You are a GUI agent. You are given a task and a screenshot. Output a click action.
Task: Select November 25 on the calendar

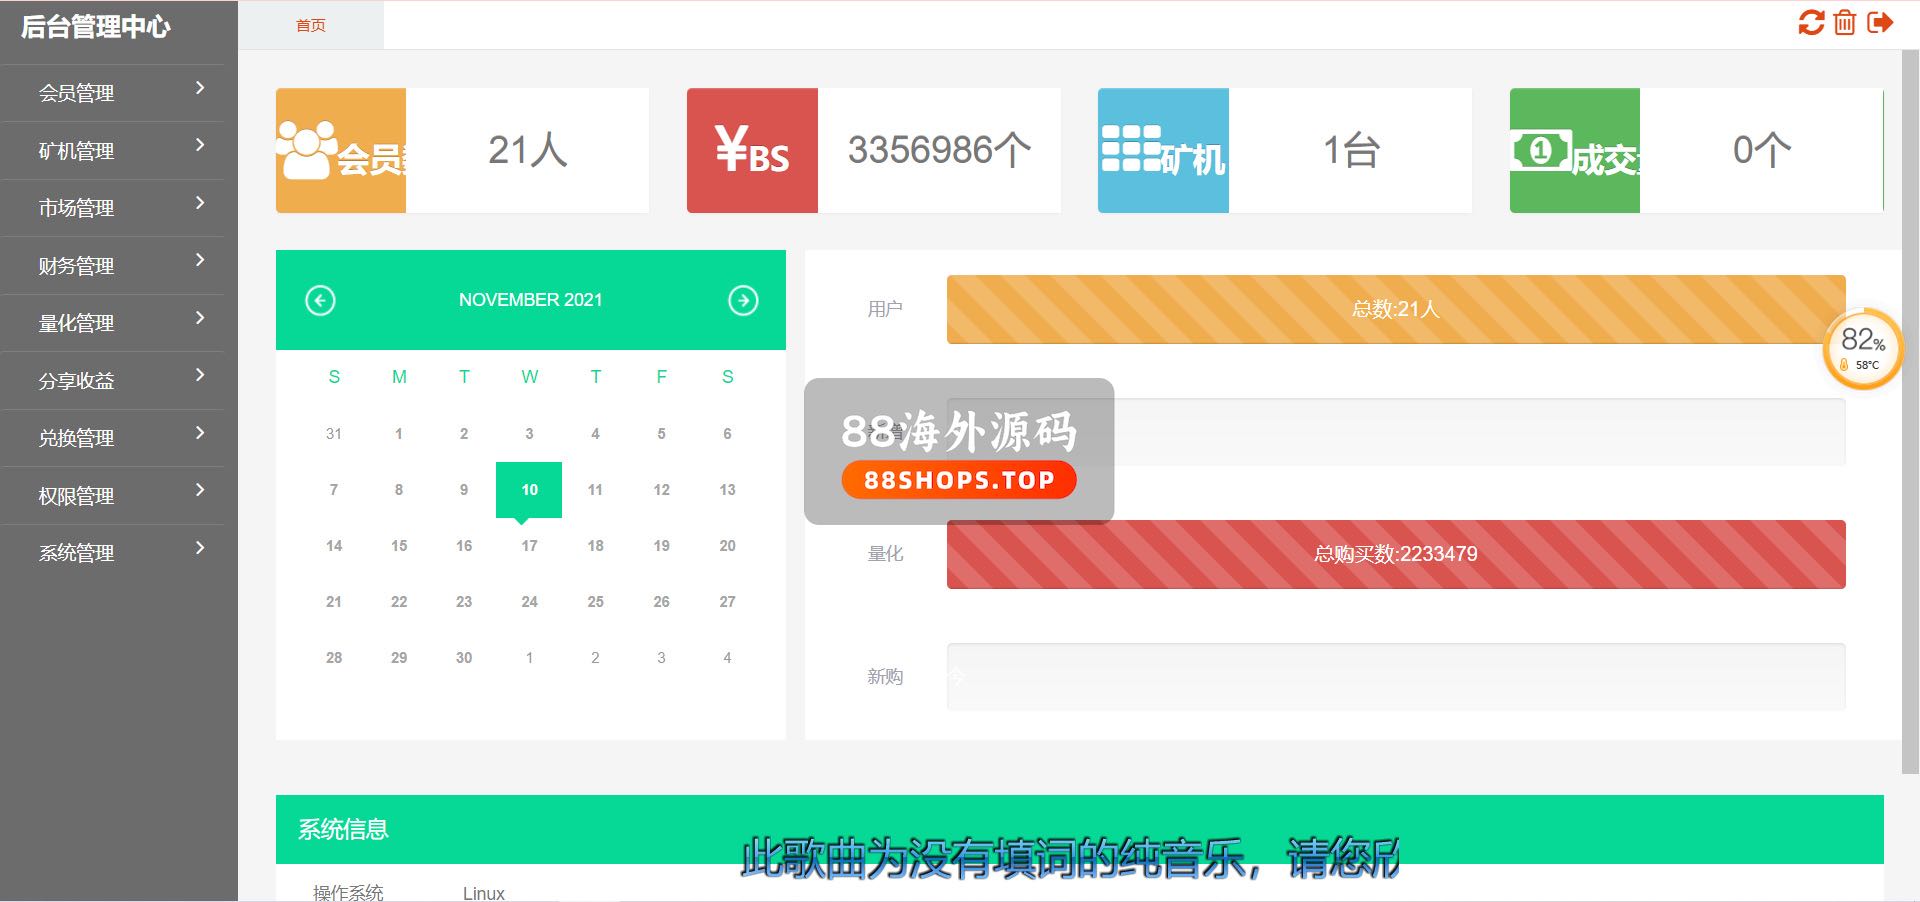tap(595, 602)
